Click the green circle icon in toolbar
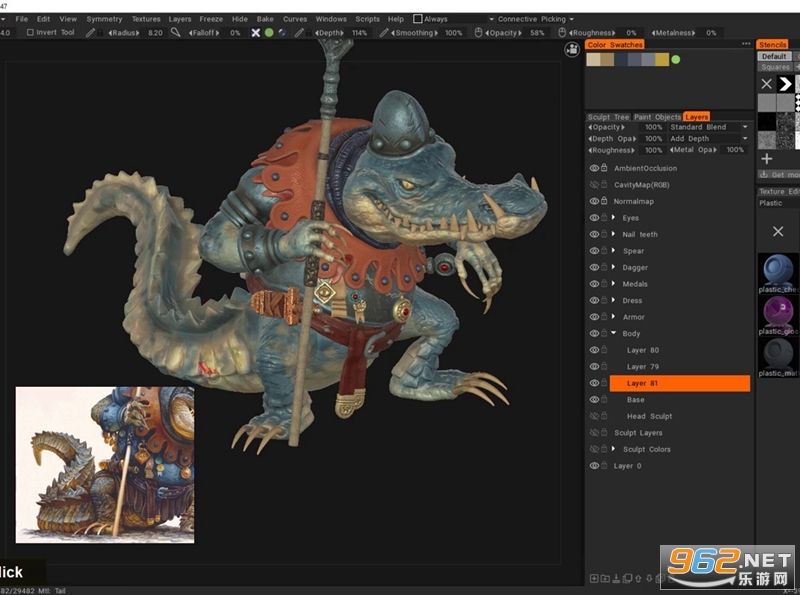Viewport: 800px width, 595px height. coord(269,33)
